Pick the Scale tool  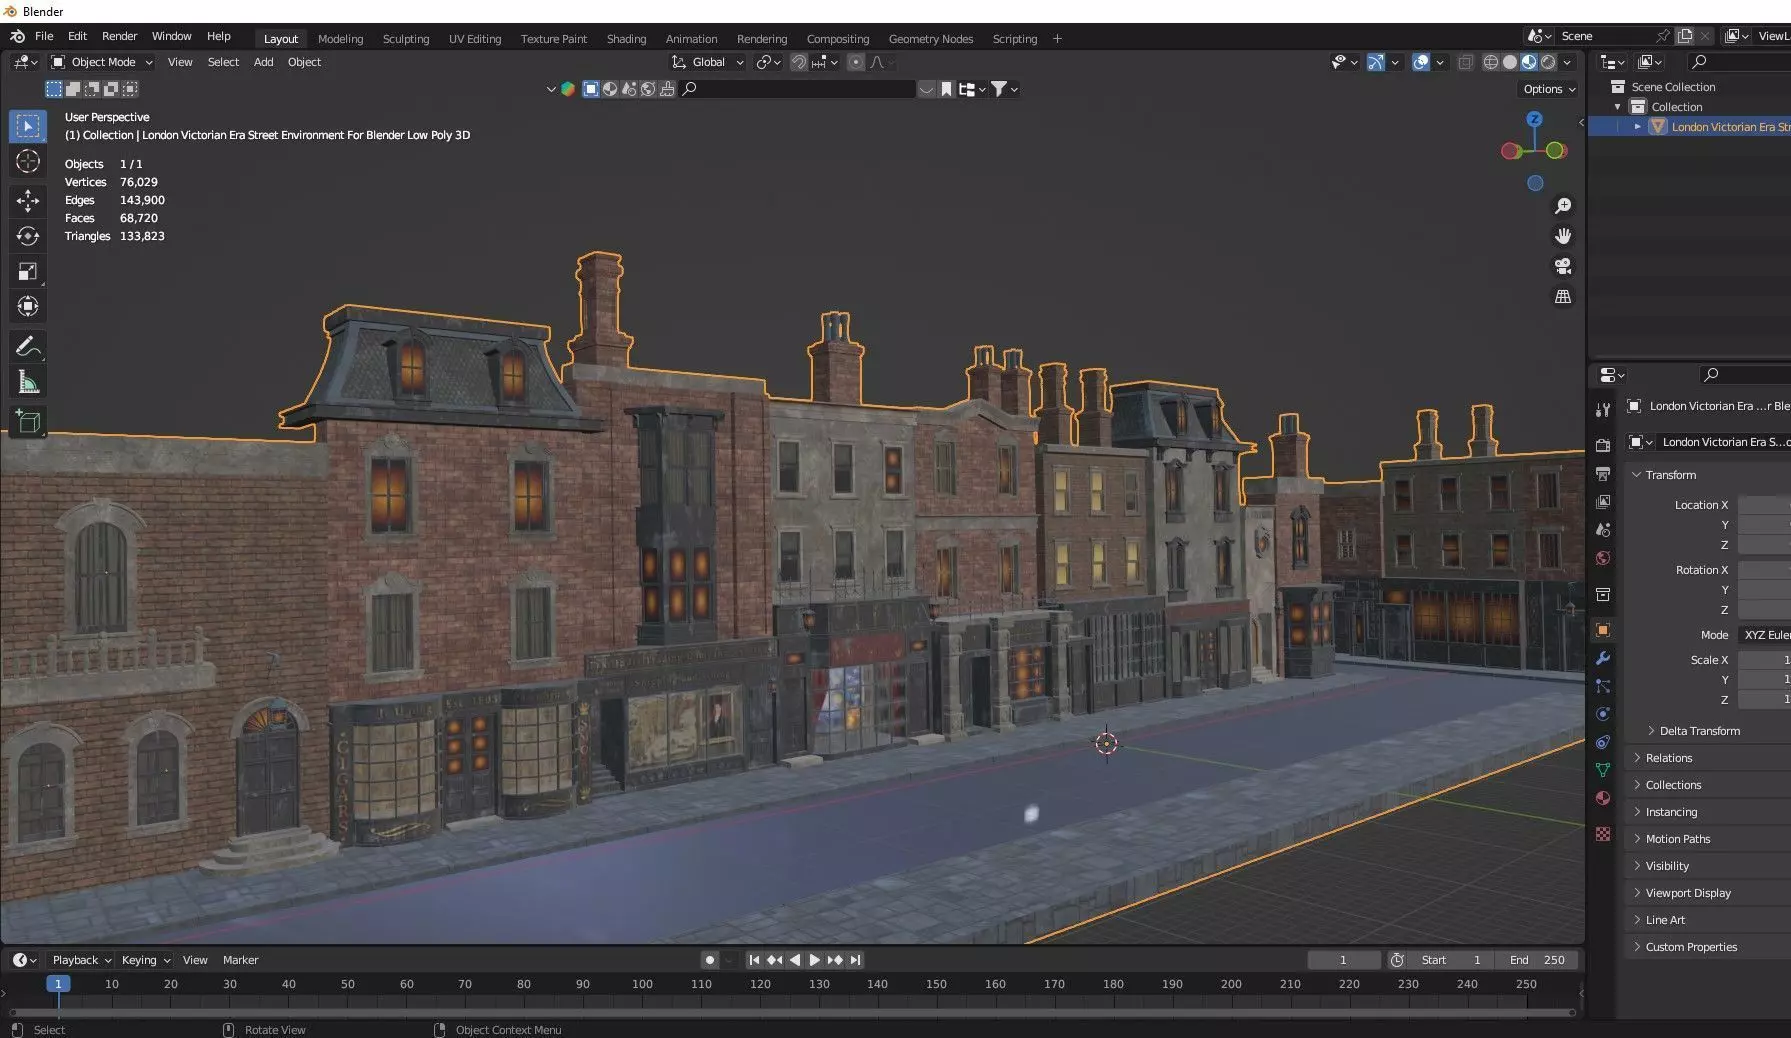coord(28,271)
